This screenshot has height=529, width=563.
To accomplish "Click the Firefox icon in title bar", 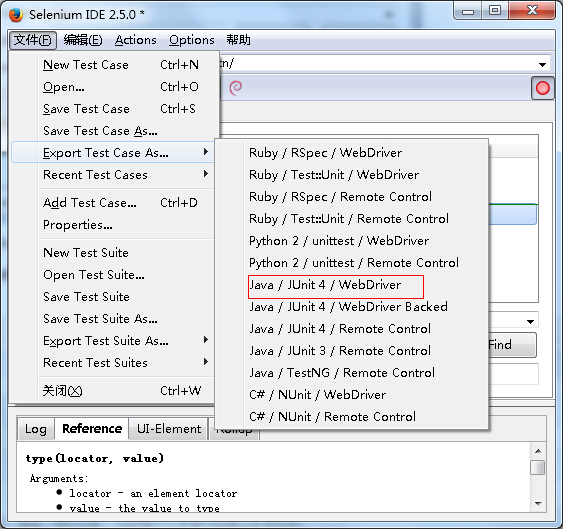I will pyautogui.click(x=16, y=15).
